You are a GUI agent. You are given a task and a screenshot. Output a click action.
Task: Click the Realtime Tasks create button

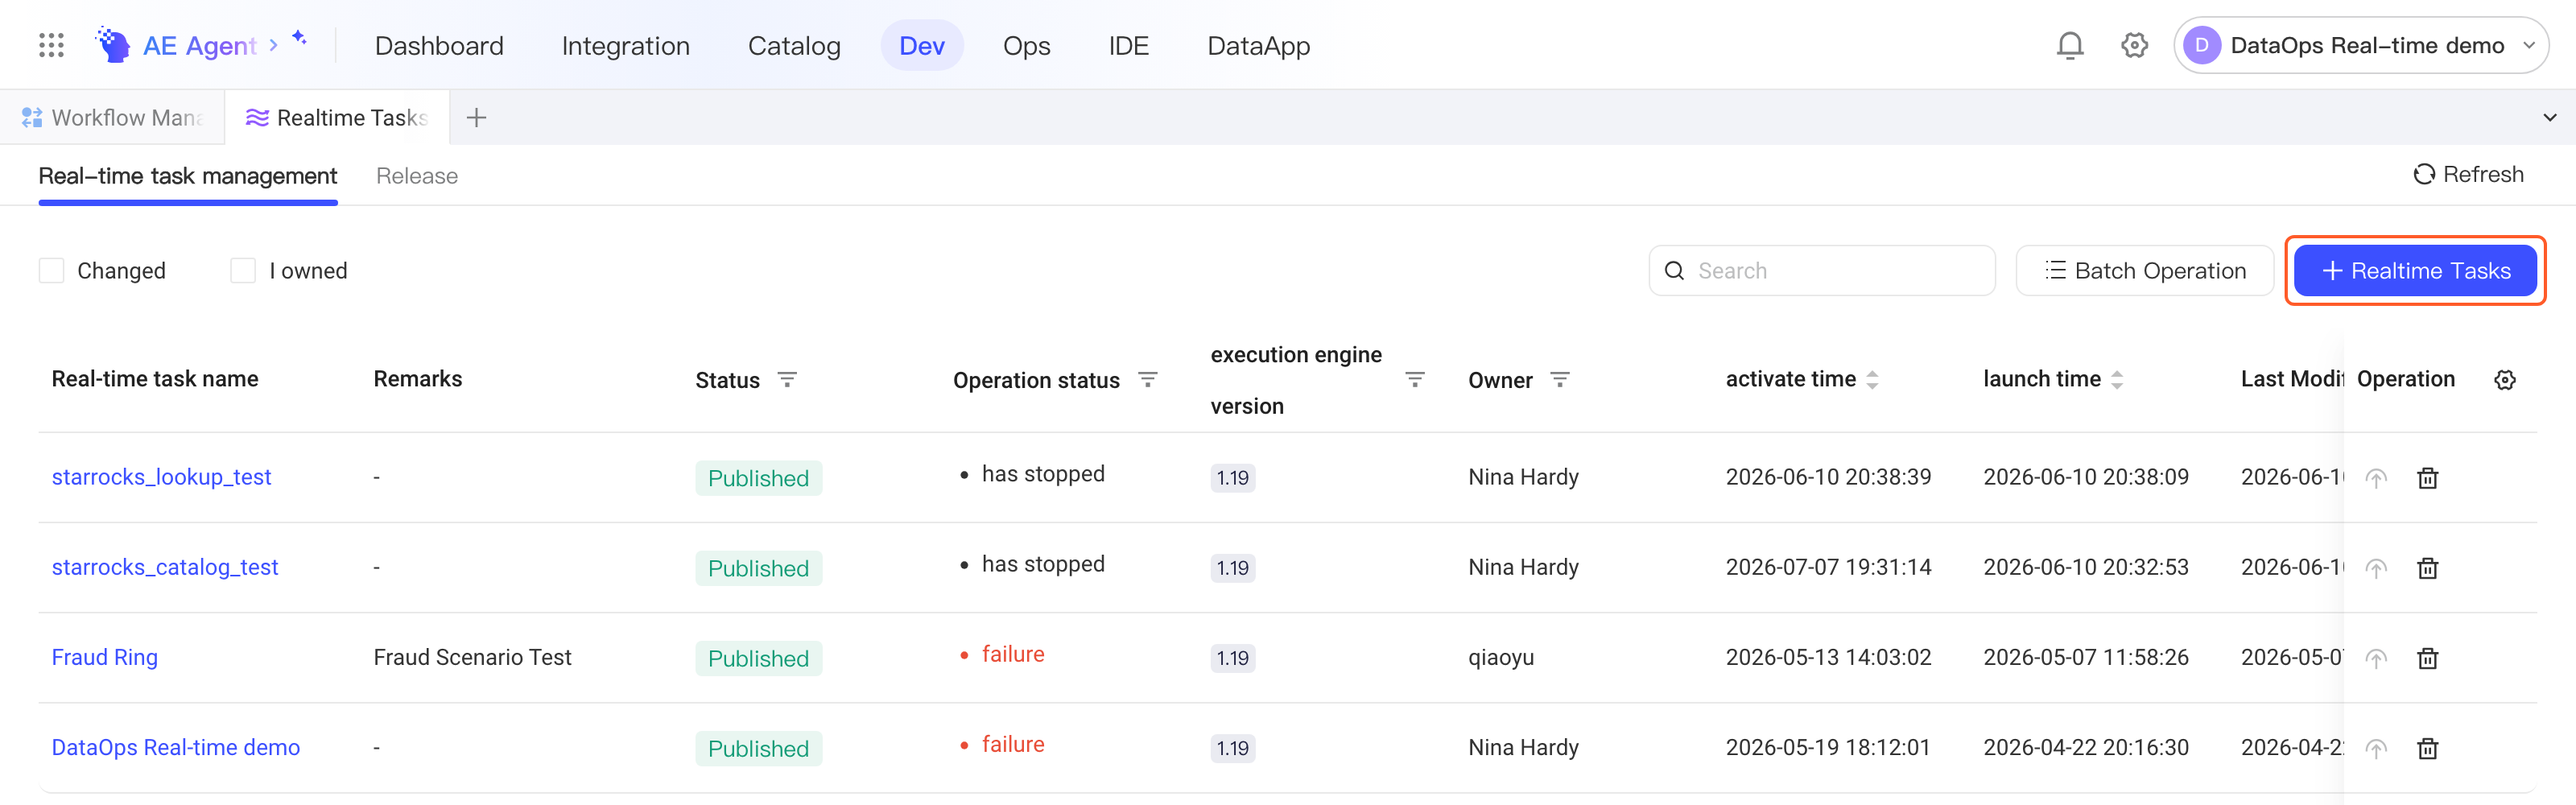pyautogui.click(x=2414, y=271)
